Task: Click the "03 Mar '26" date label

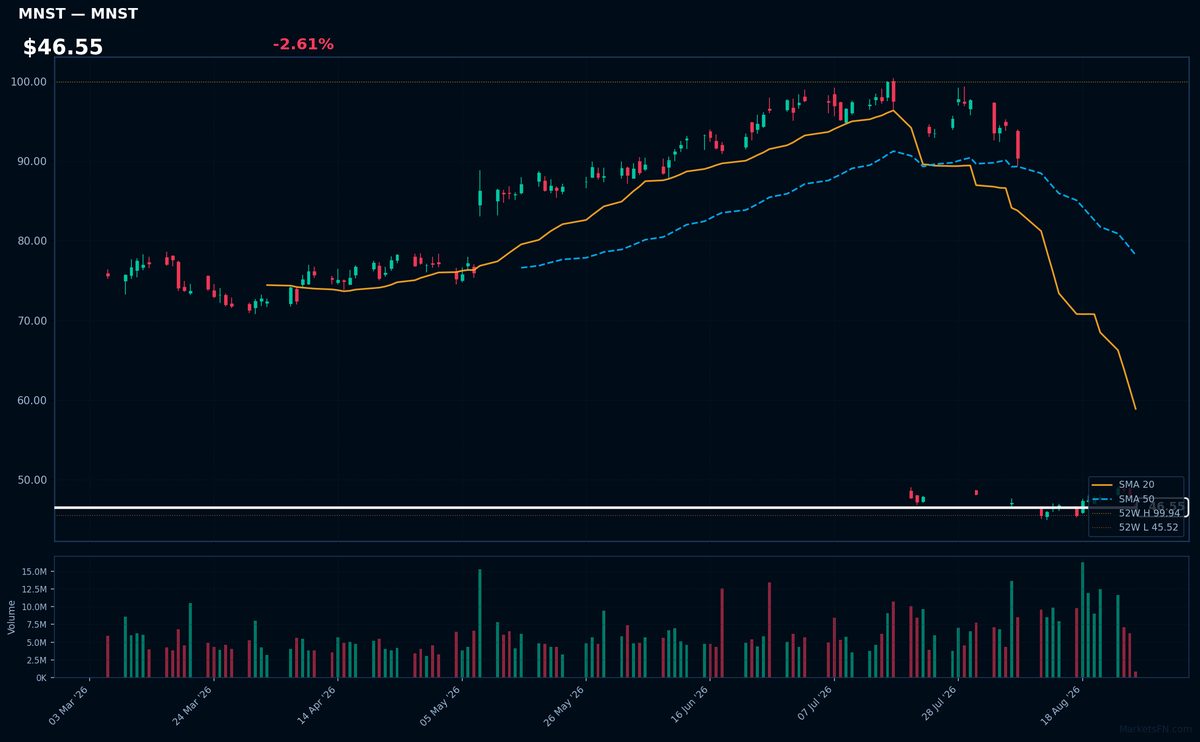Action: coord(70,703)
